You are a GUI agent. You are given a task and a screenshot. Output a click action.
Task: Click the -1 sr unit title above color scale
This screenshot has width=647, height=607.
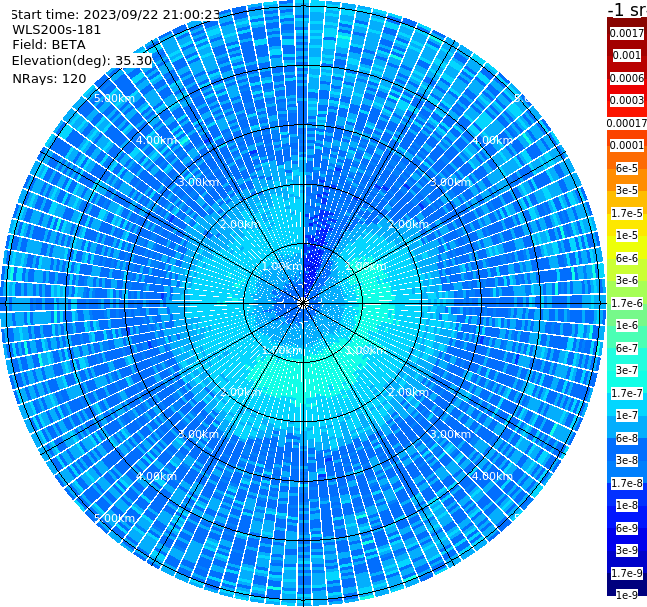pyautogui.click(x=627, y=10)
